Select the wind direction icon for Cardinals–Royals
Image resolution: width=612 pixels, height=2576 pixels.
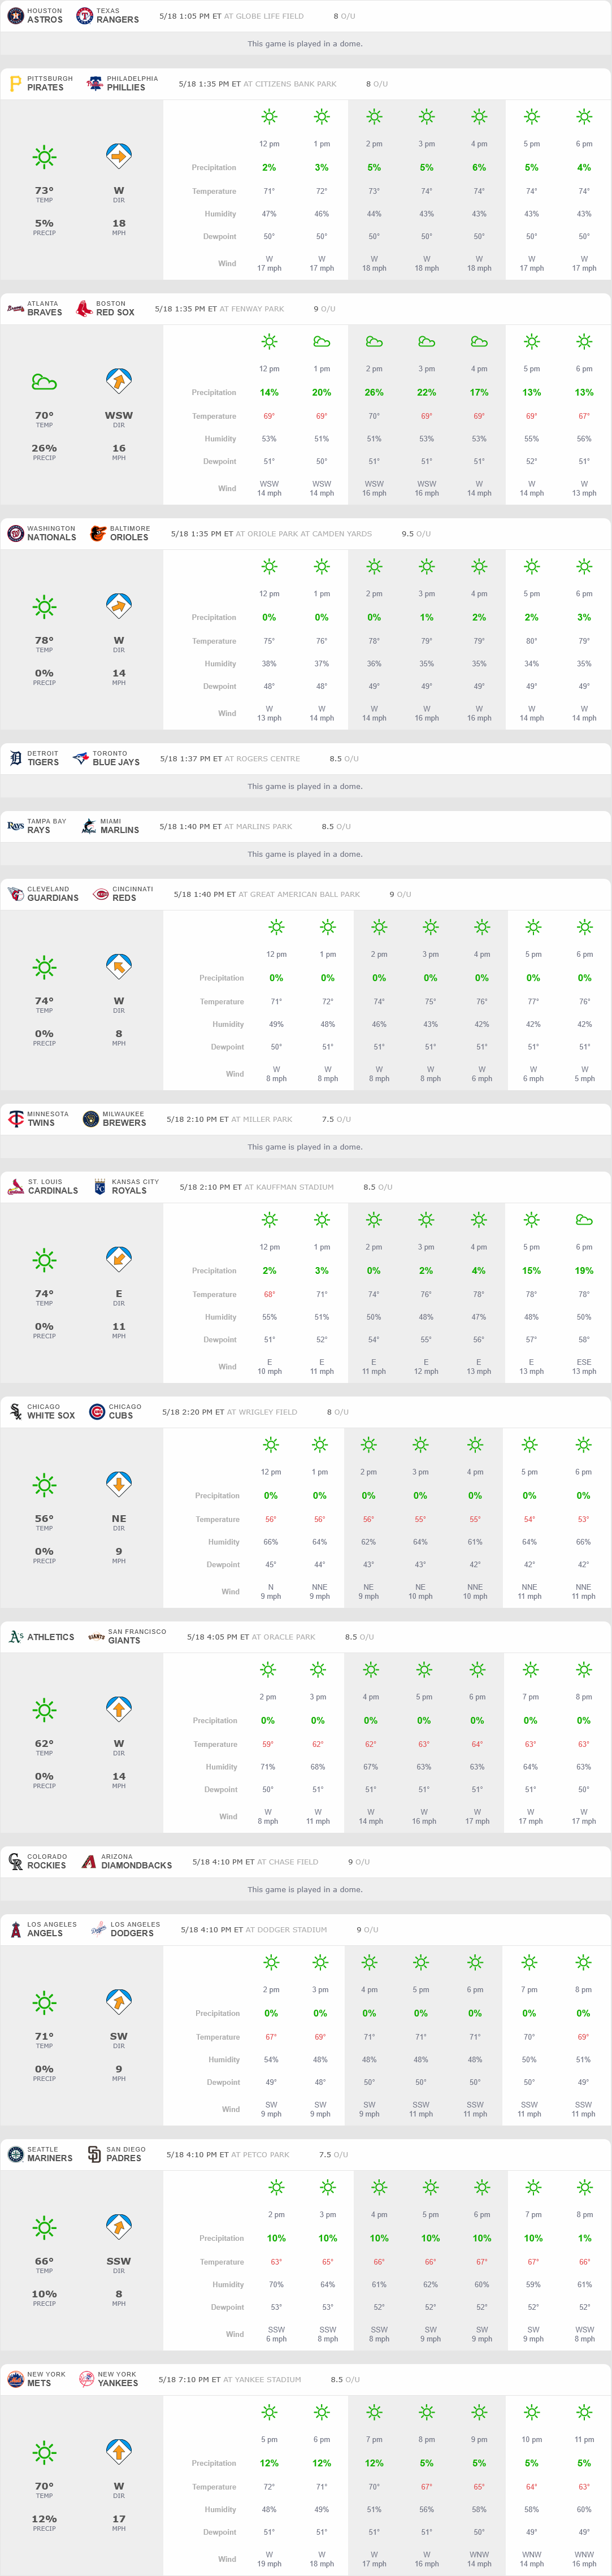point(119,1260)
